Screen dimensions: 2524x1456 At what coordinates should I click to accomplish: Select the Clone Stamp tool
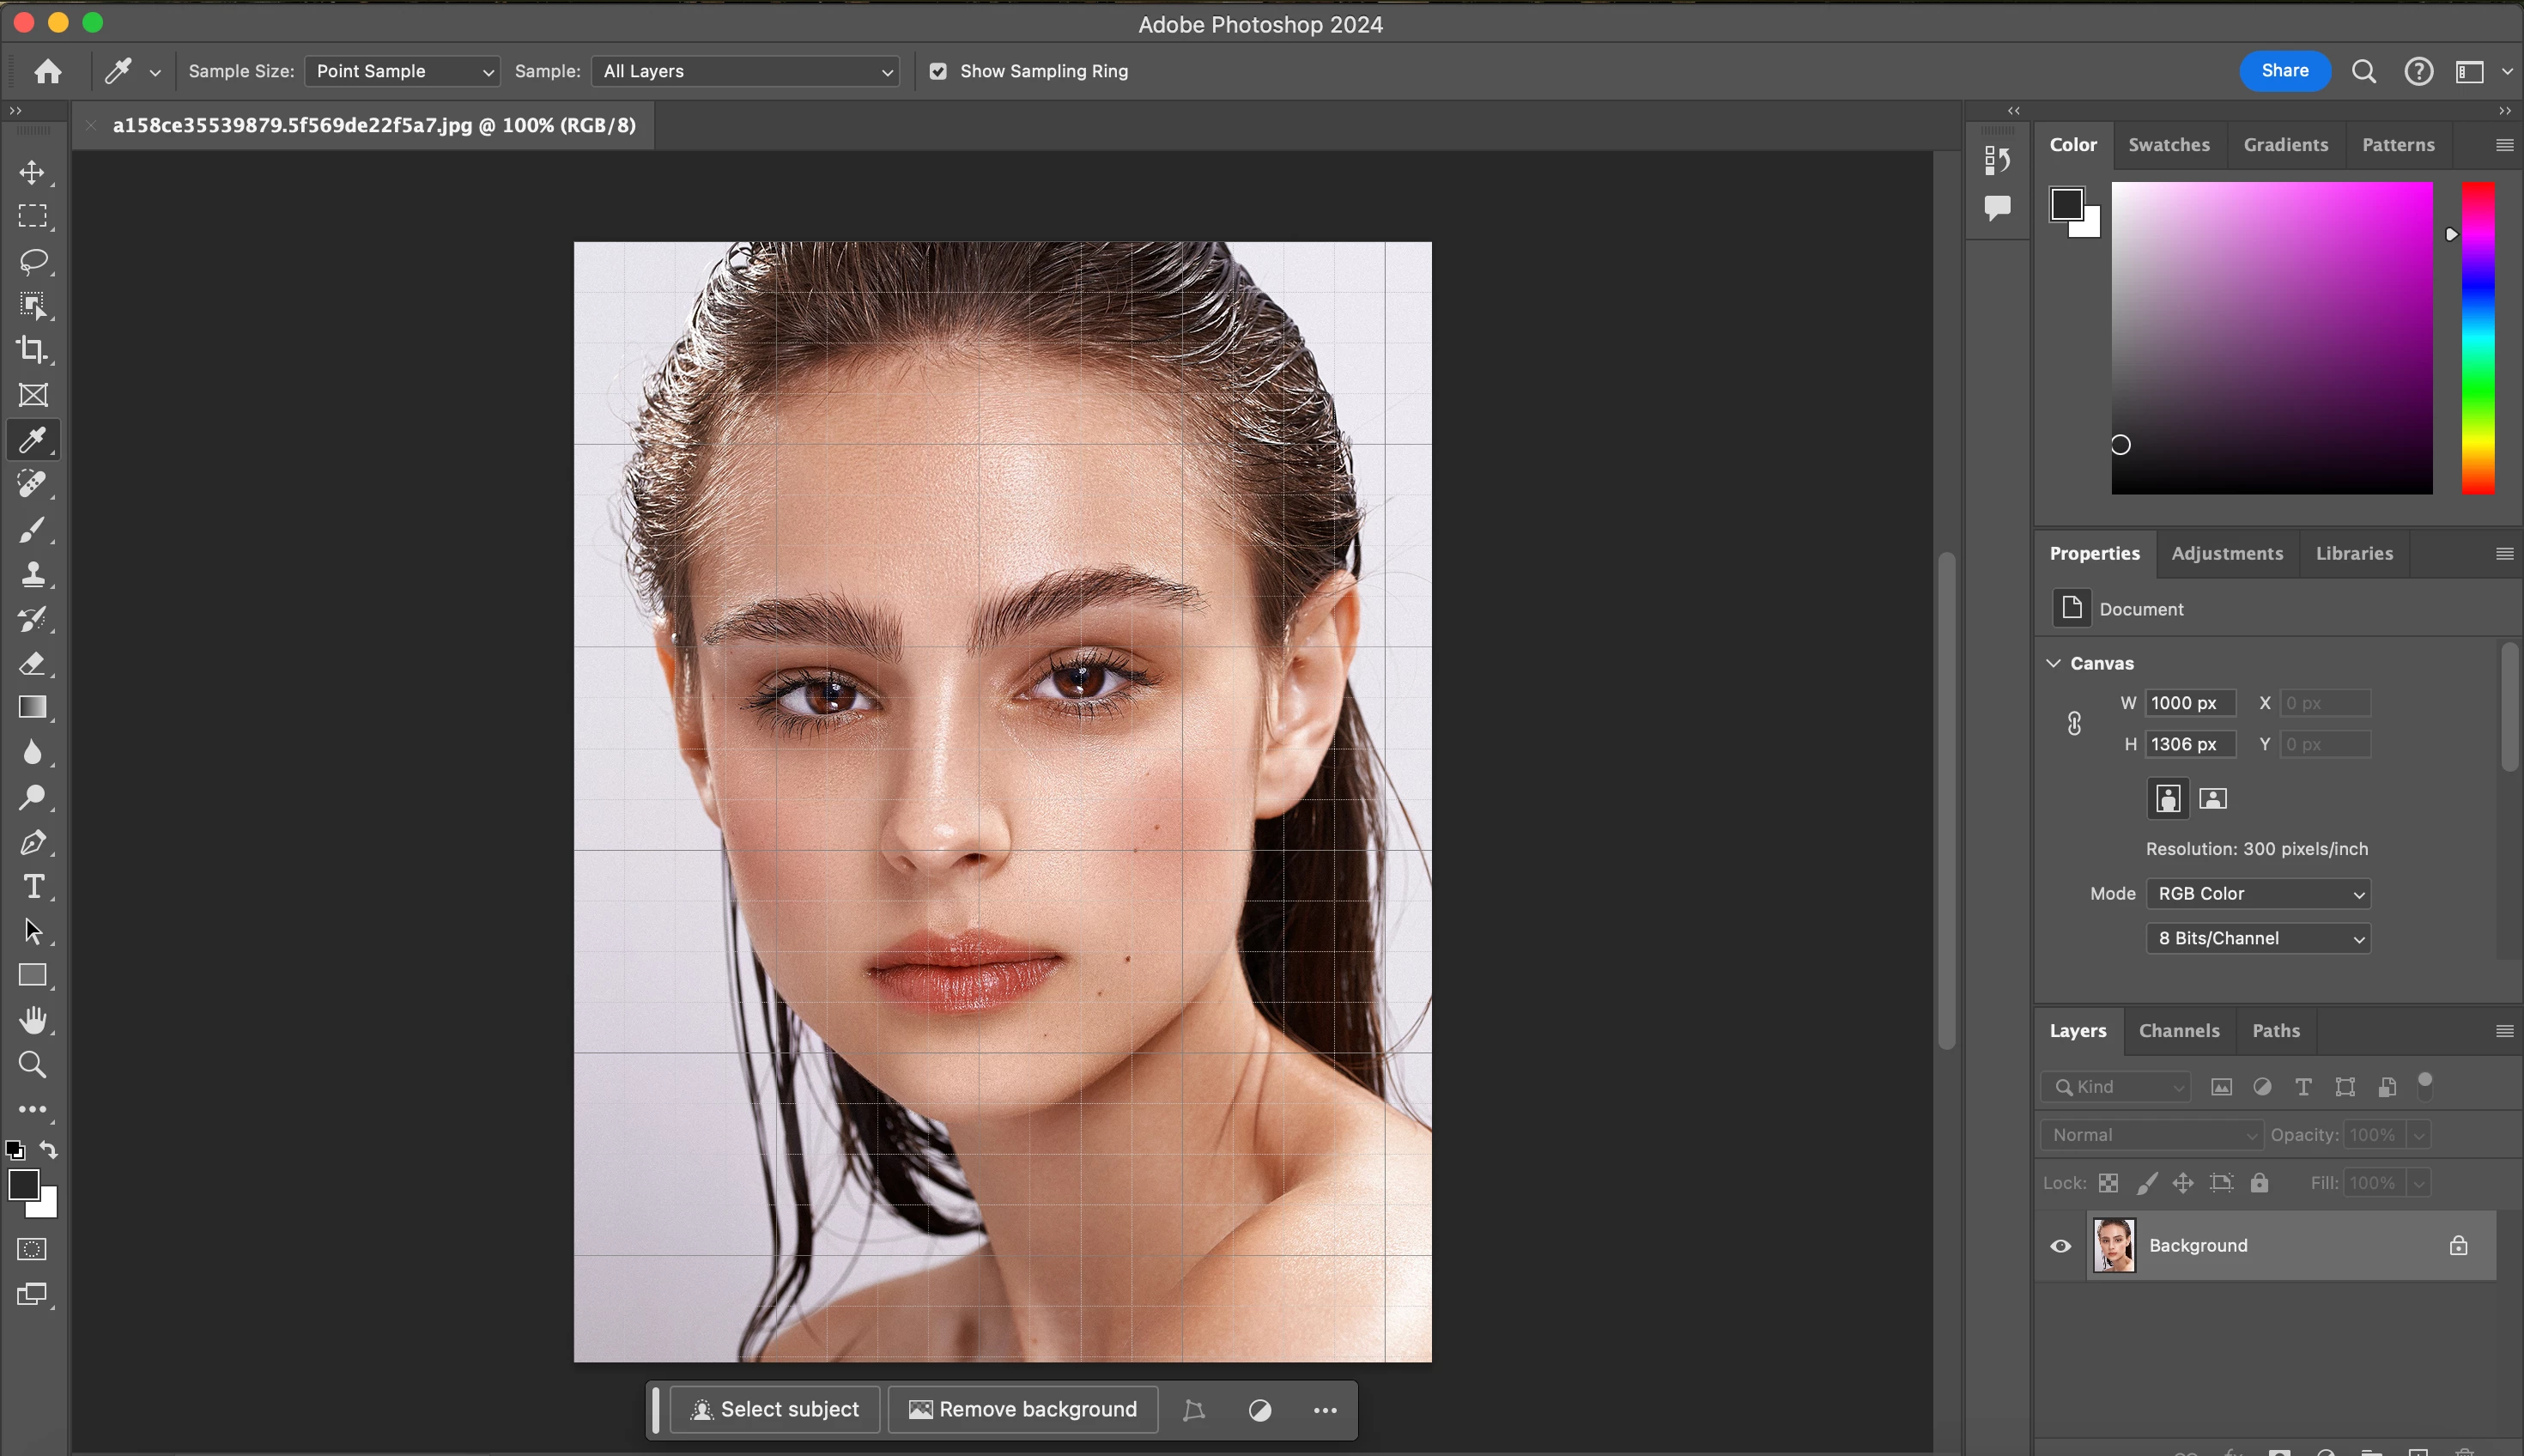click(32, 574)
